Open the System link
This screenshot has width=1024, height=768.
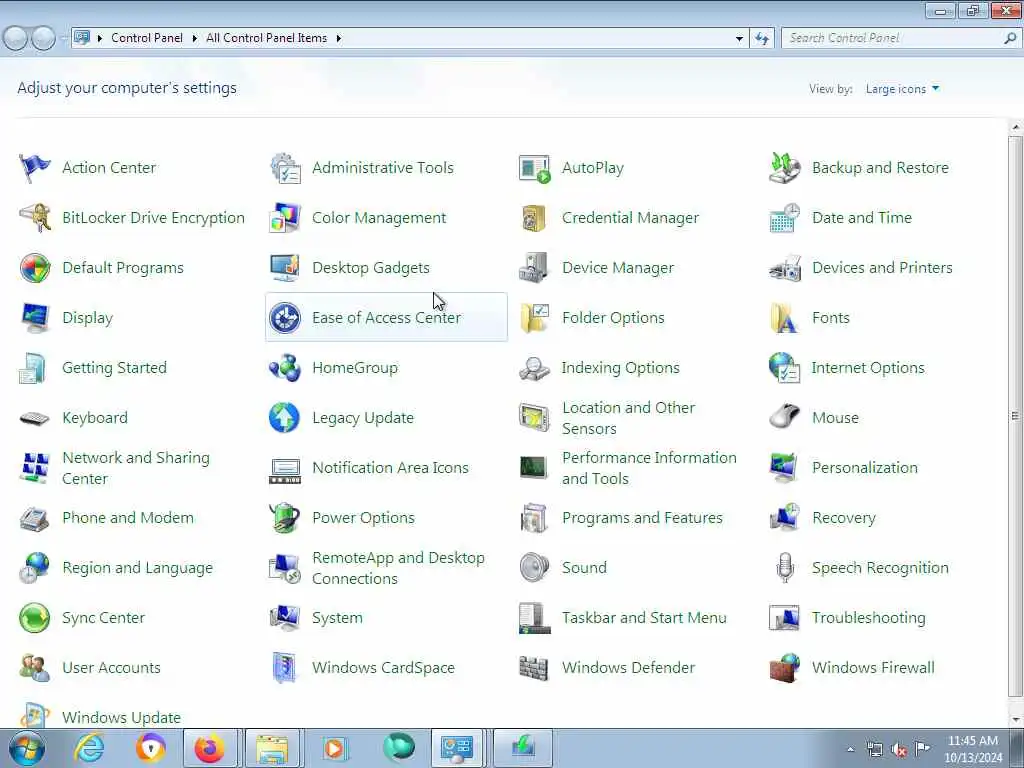tap(337, 618)
